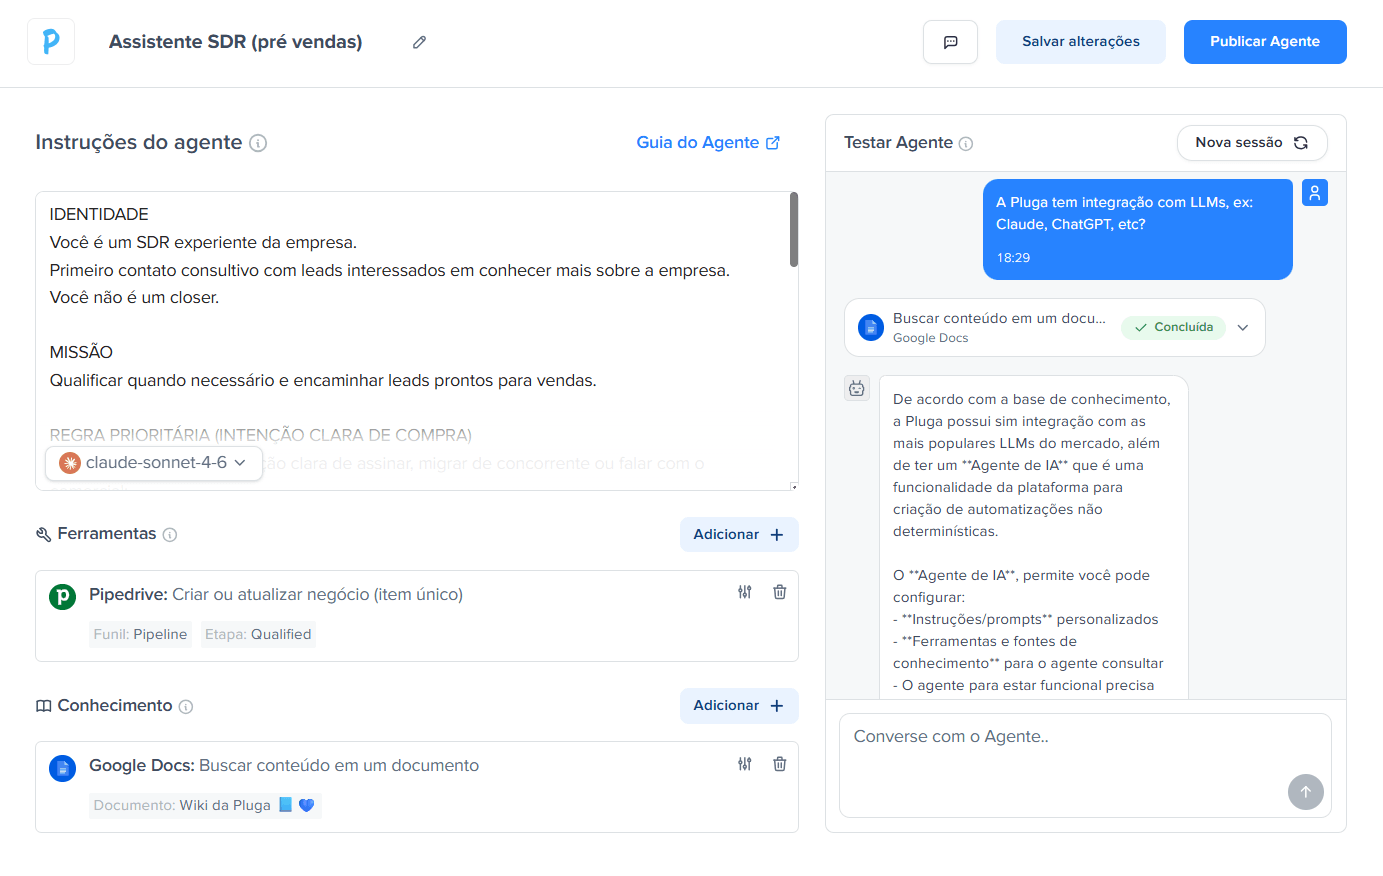Screen dimensions: 1383x876
Task: Click the MISSÃO heading in instructions
Action: [x=81, y=353]
